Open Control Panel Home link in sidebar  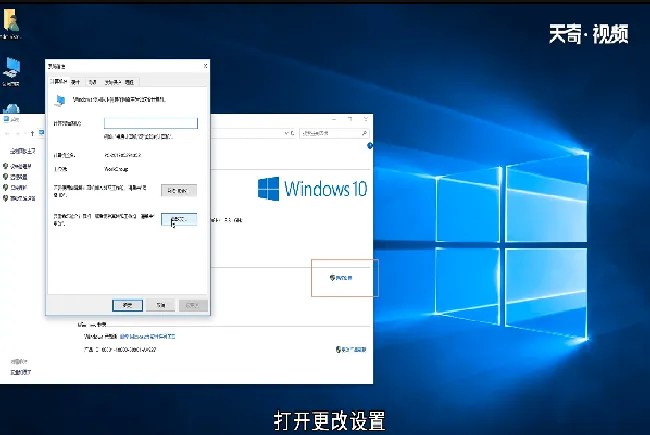(x=23, y=151)
